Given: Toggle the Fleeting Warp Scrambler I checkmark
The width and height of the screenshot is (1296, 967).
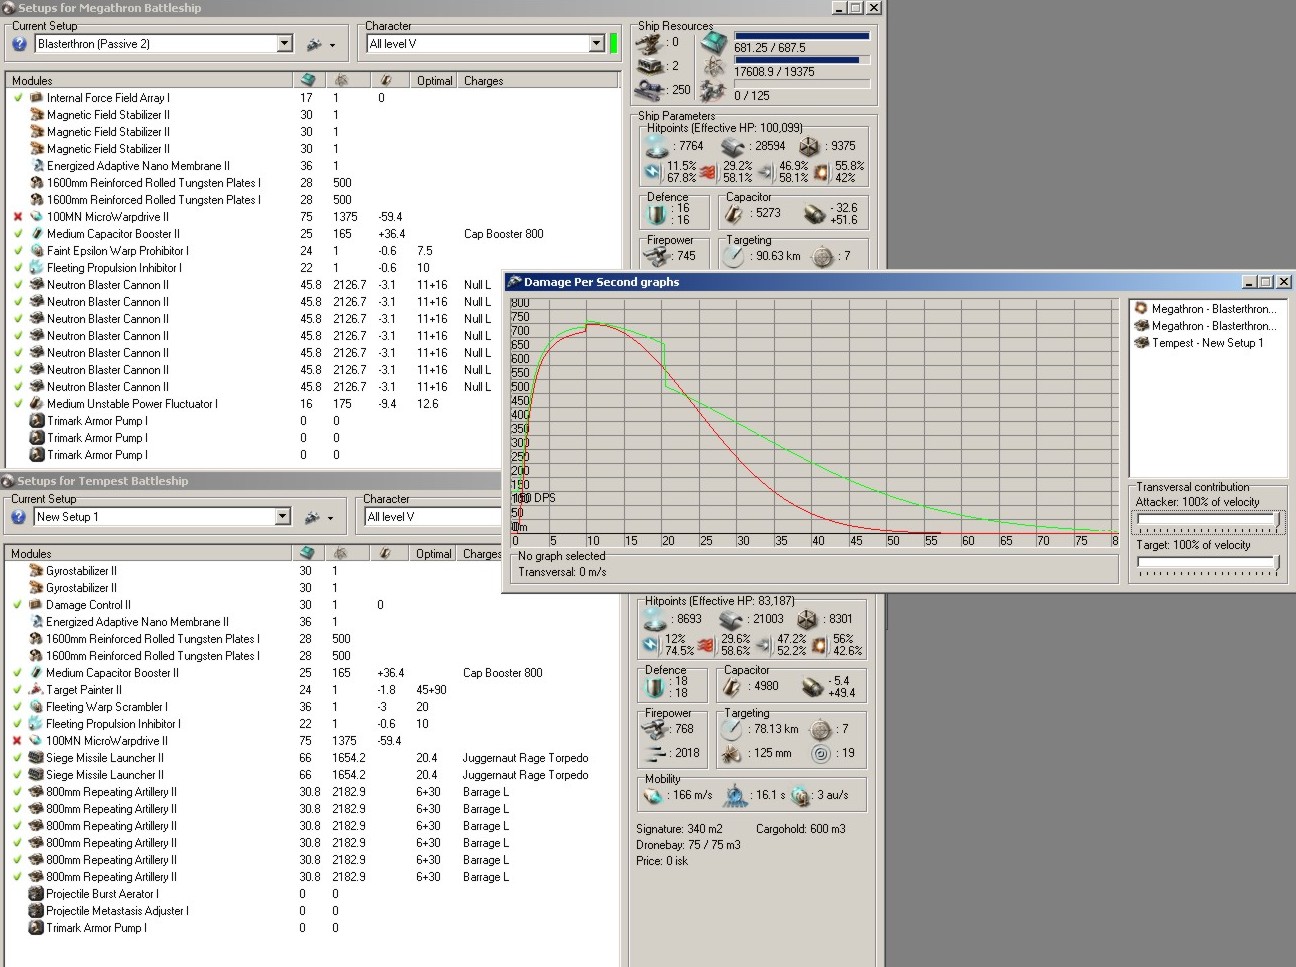Looking at the screenshot, I should tap(17, 707).
